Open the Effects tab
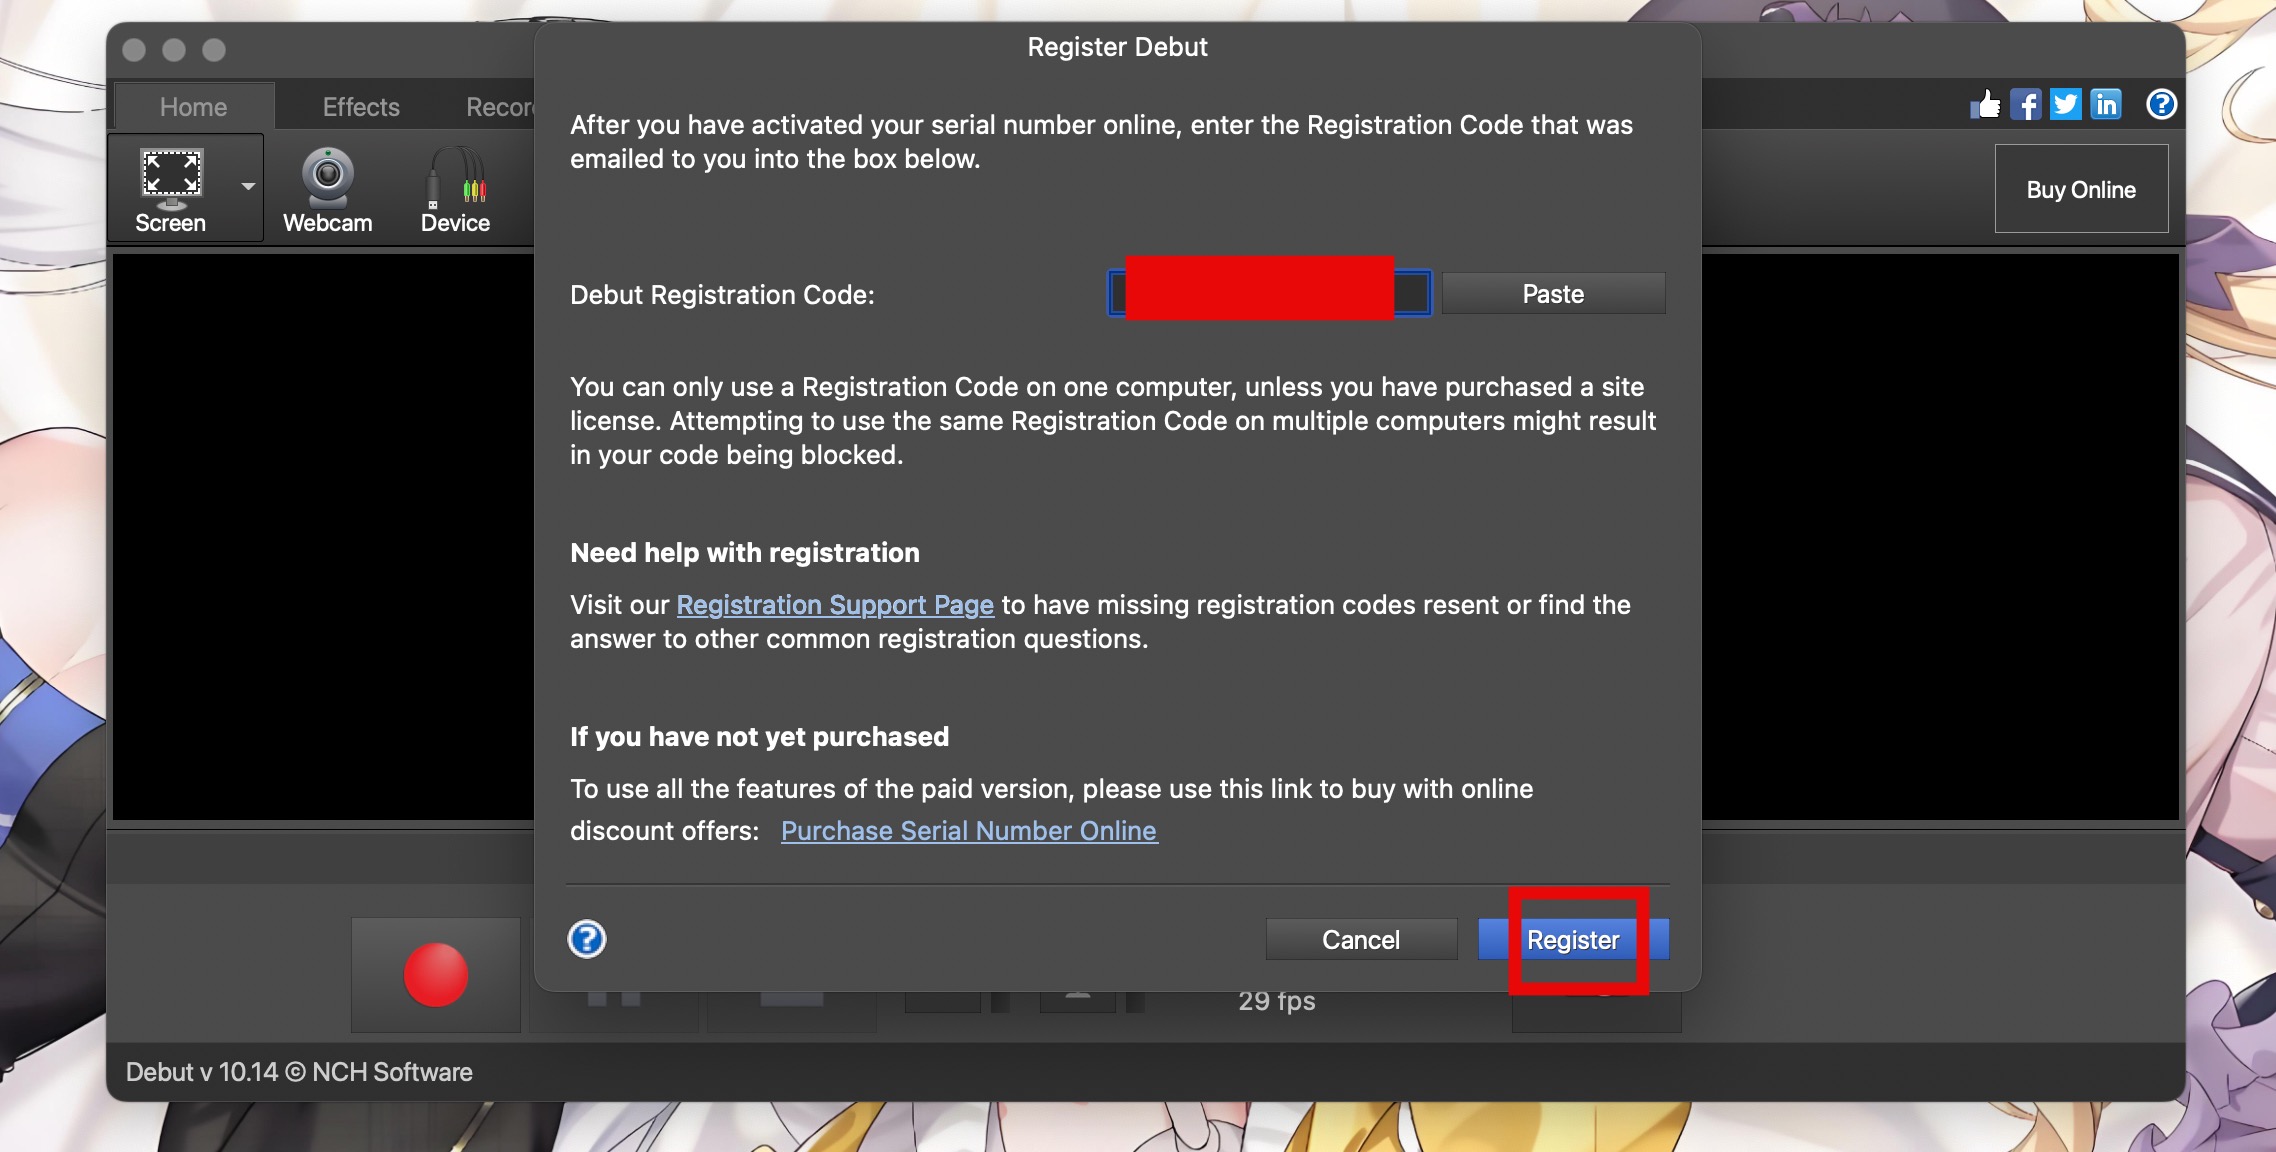This screenshot has width=2276, height=1152. (361, 107)
